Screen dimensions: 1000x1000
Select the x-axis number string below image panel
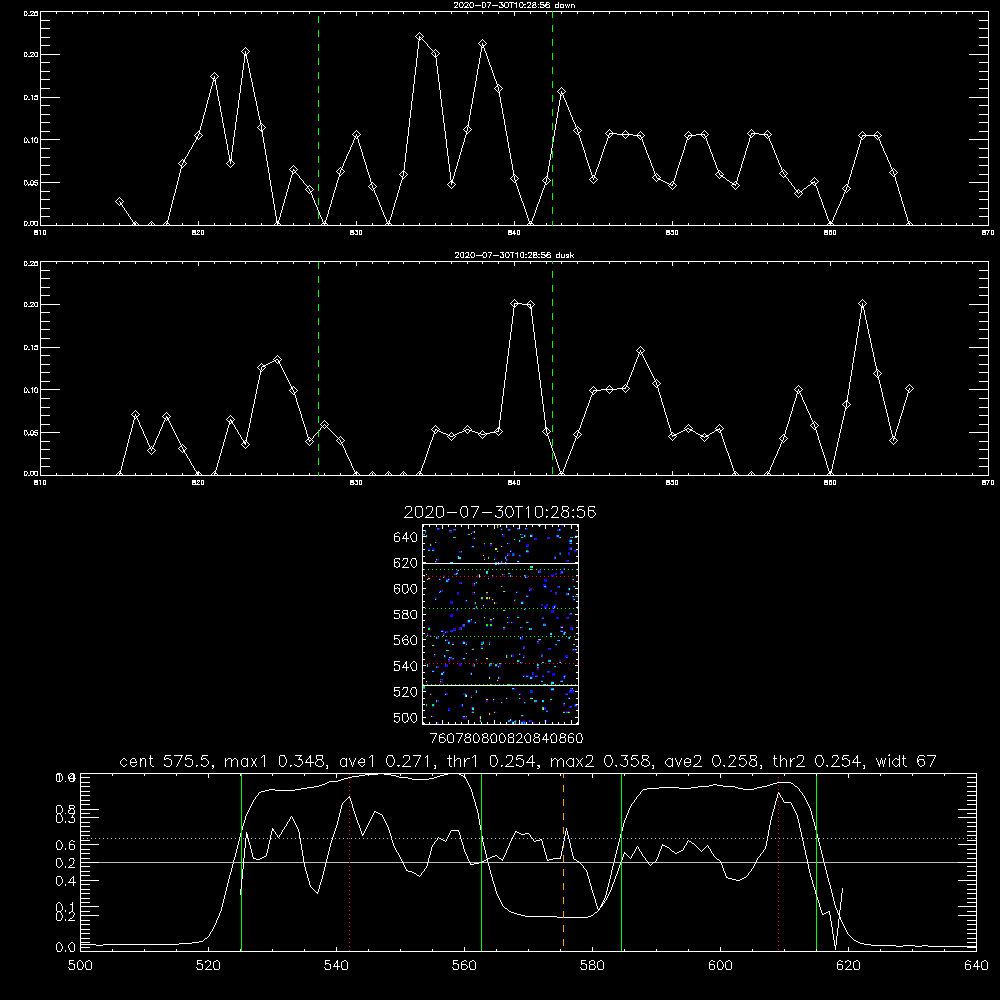[506, 738]
